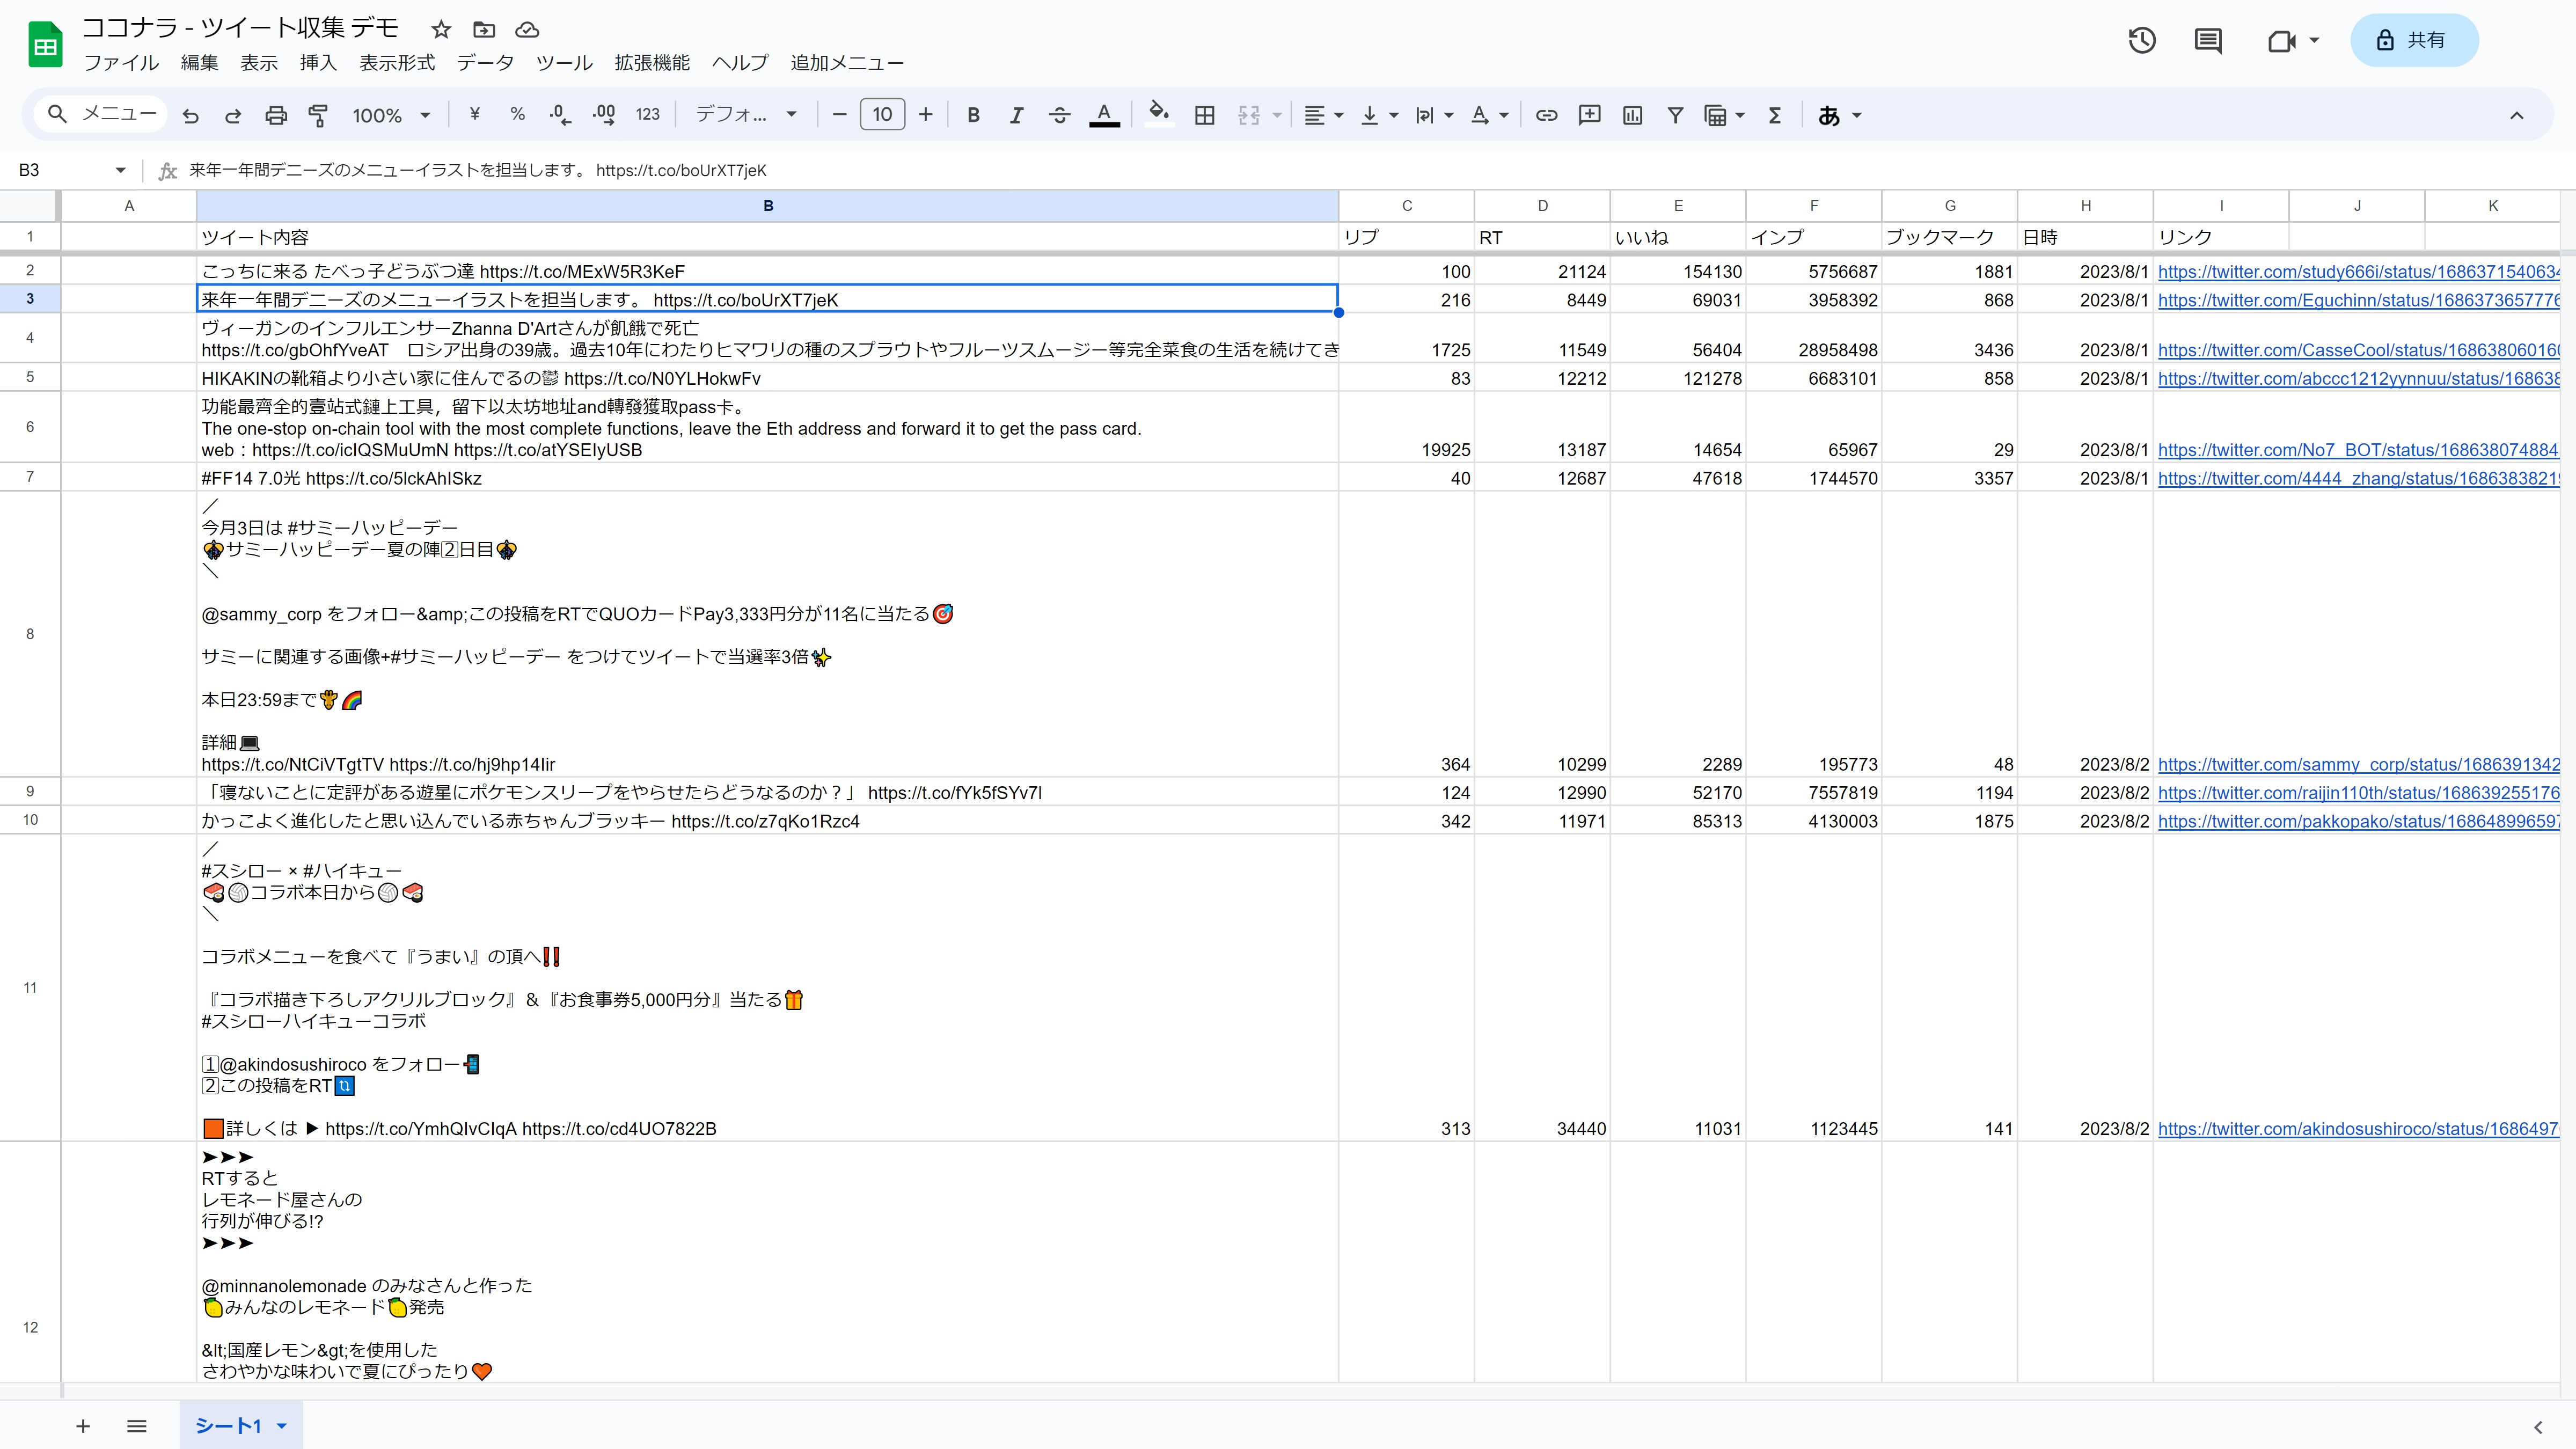Screen dimensions: 2576x1449
Task: Open the Google Sheets home icon
Action: click(x=45, y=45)
